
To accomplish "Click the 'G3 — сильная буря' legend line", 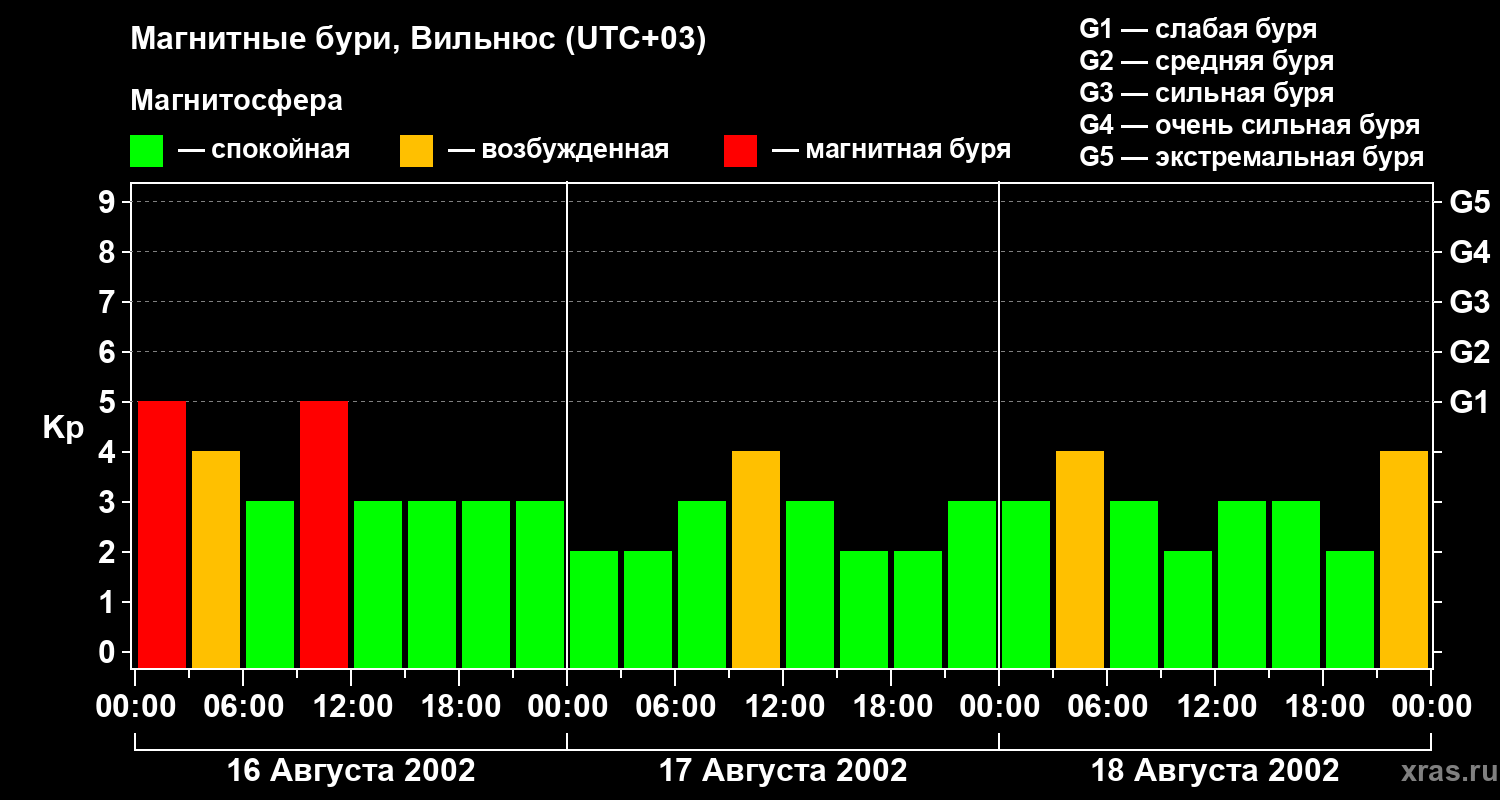I will (x=1207, y=93).
